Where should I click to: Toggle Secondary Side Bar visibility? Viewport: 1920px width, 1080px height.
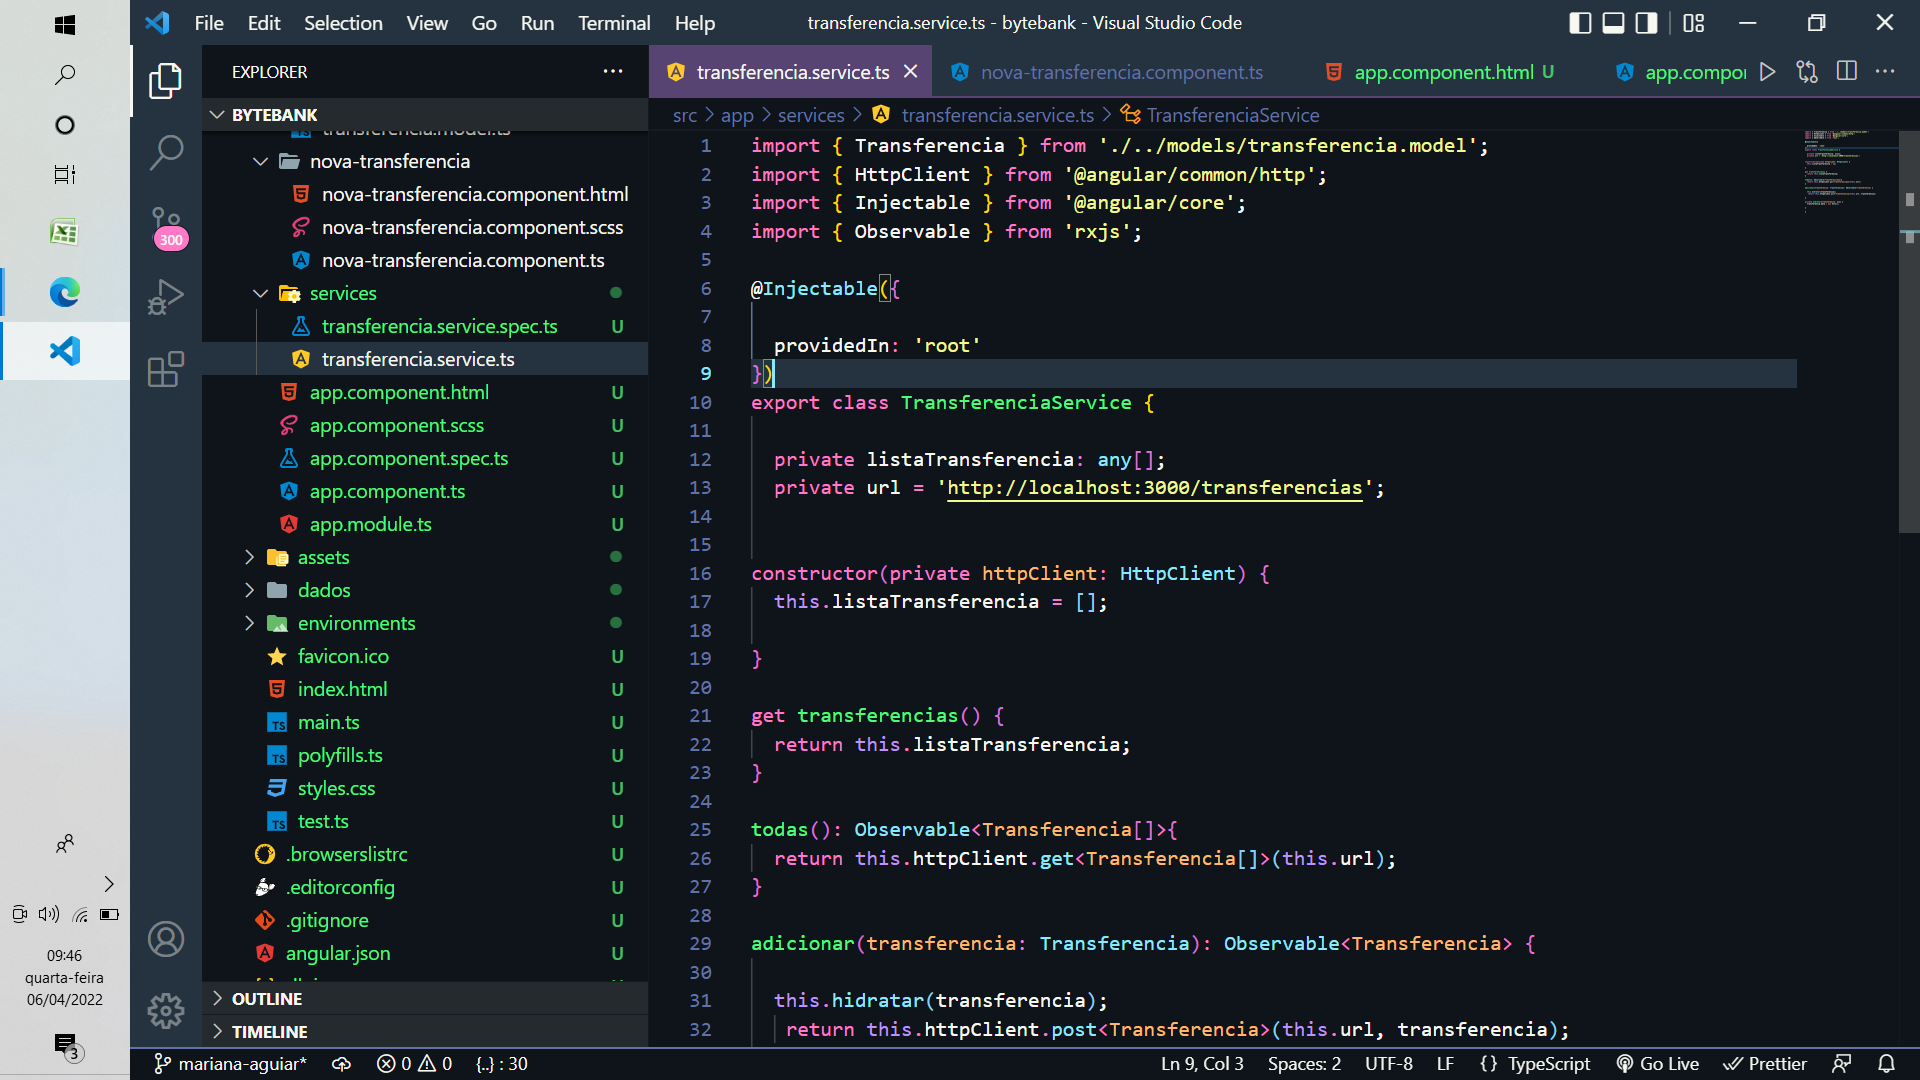click(1646, 23)
